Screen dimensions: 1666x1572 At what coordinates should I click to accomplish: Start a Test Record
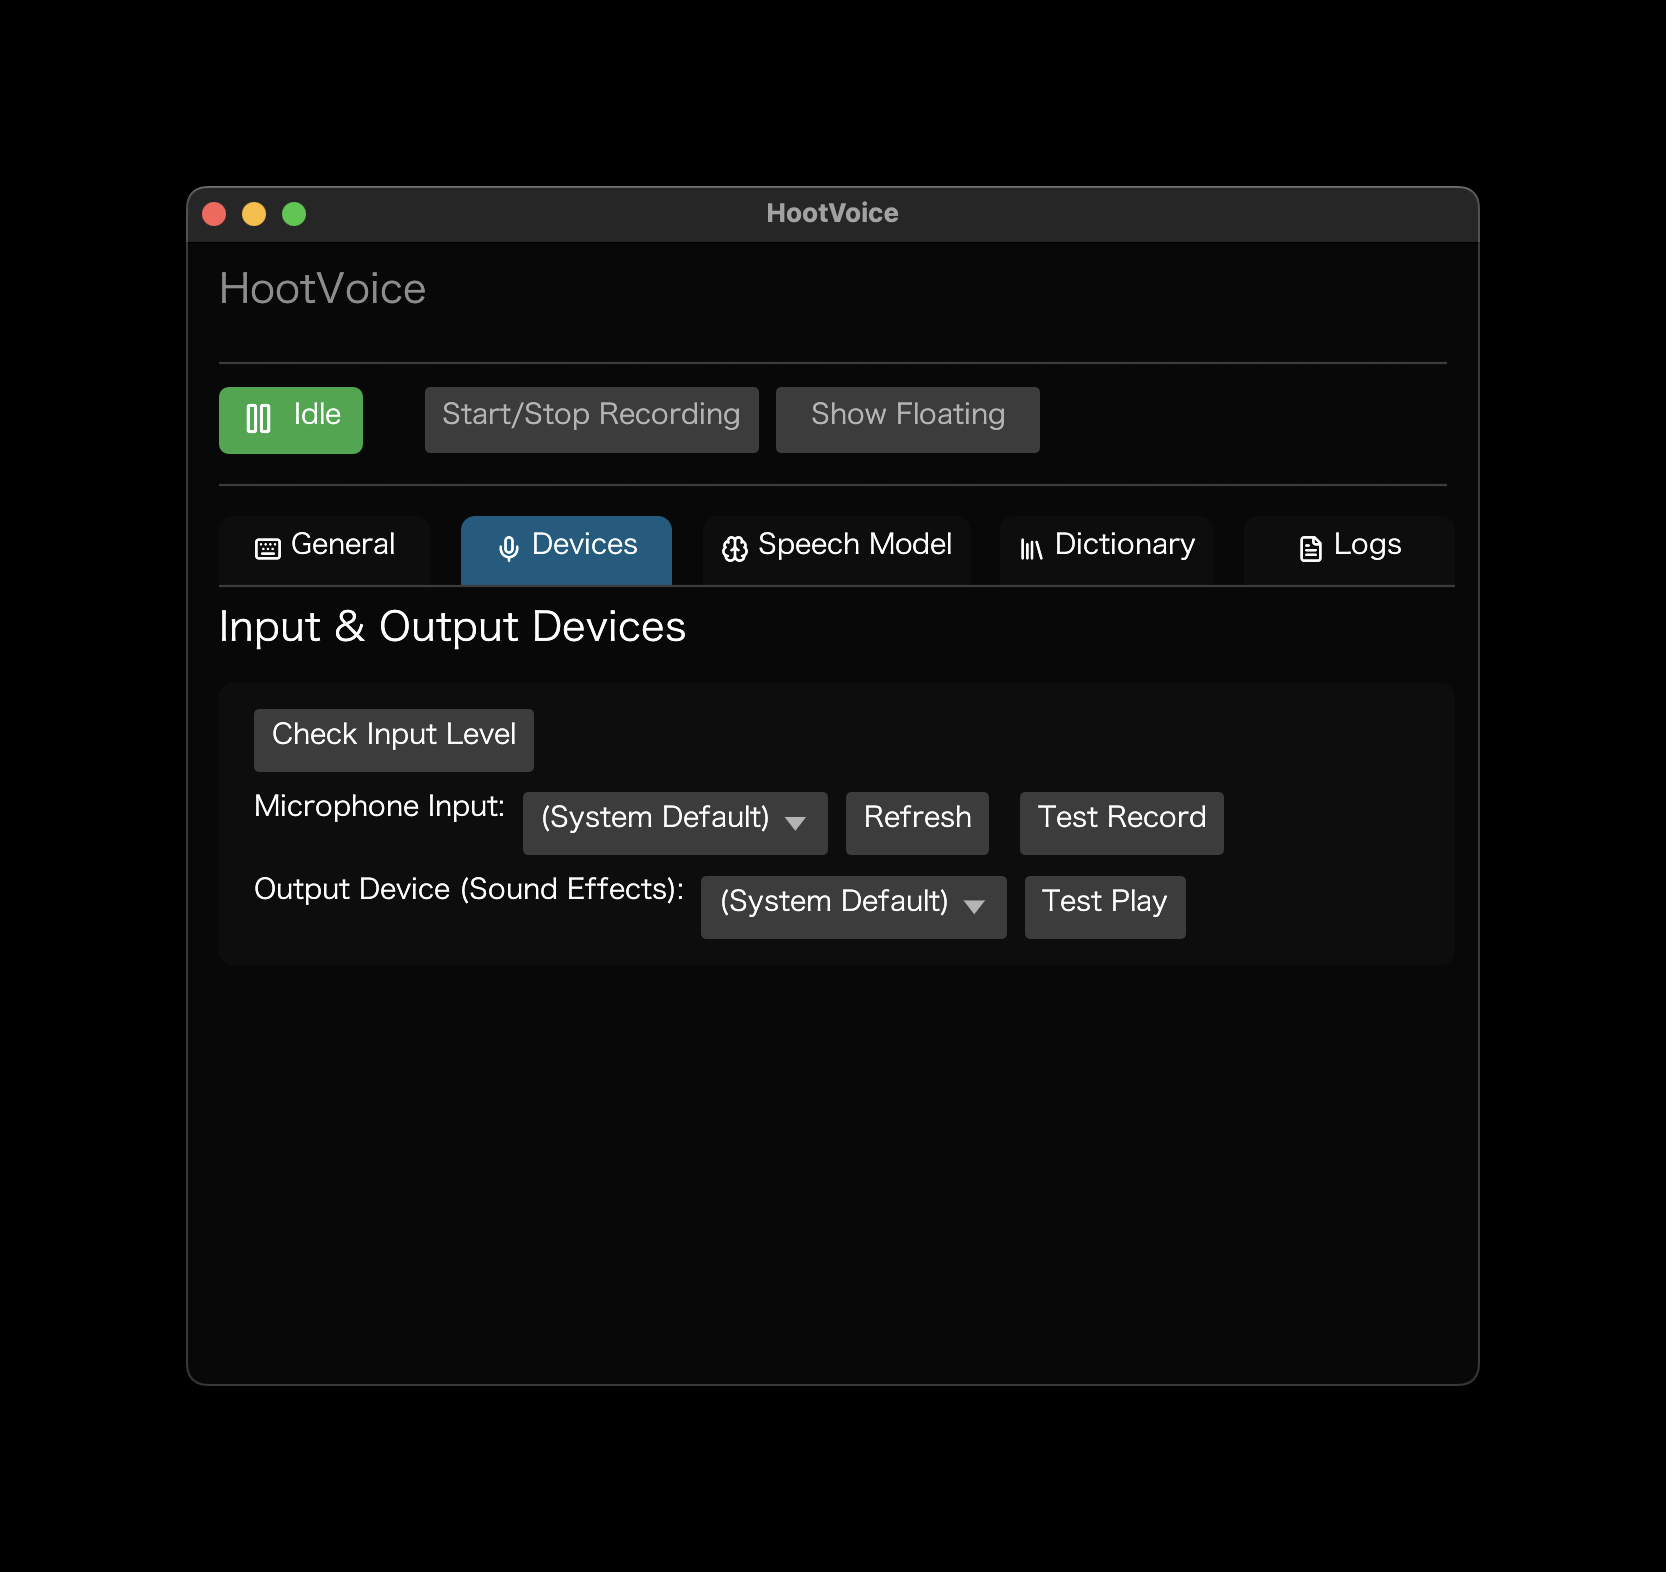[1121, 822]
